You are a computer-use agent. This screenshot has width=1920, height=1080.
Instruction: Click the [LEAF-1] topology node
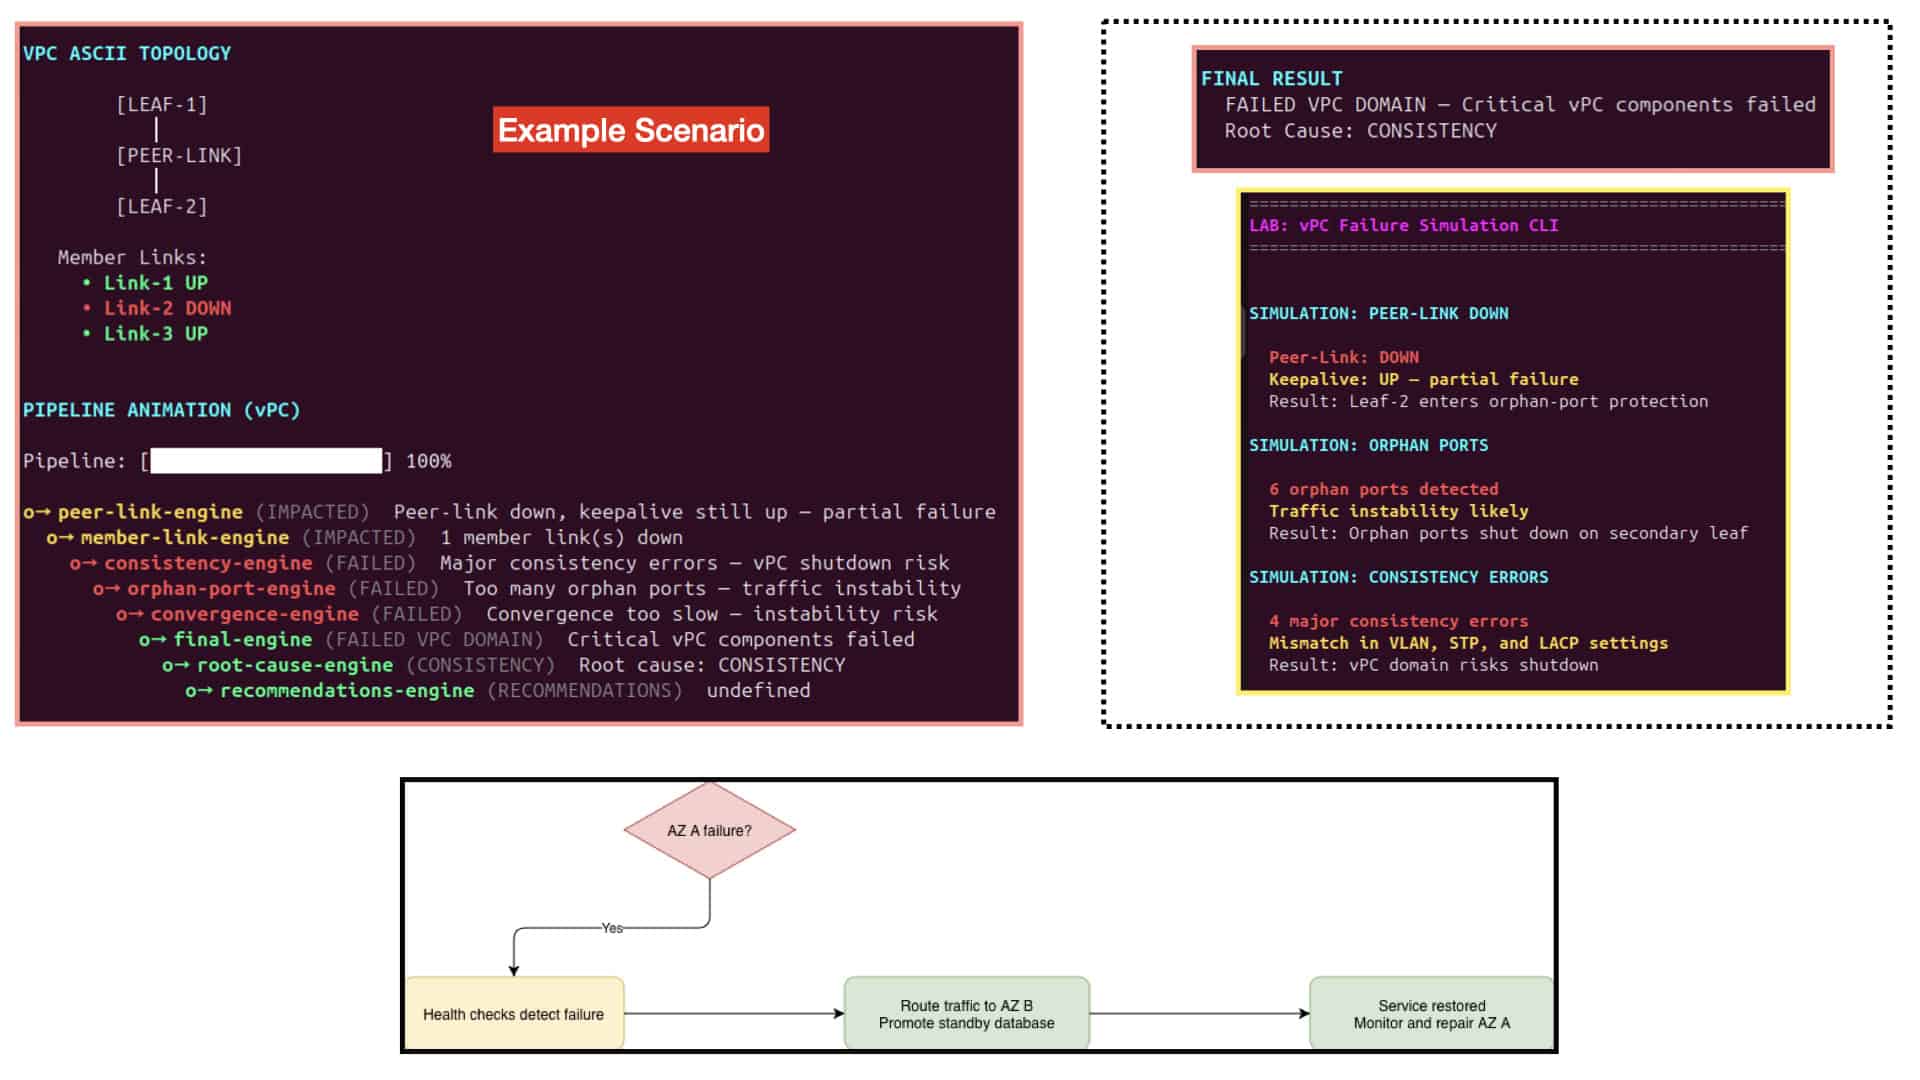click(x=162, y=105)
